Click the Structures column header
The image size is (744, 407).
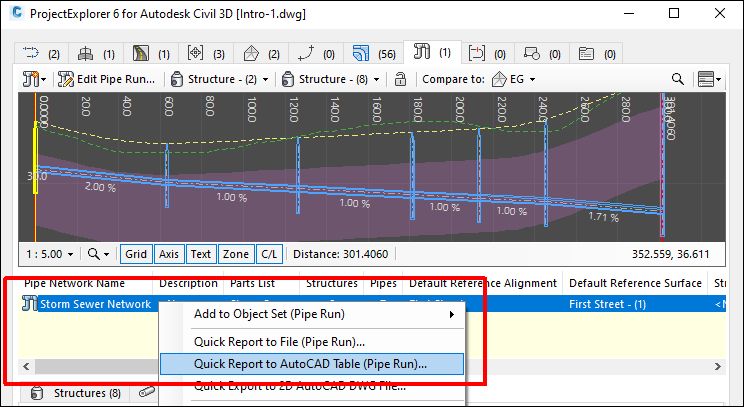click(332, 283)
